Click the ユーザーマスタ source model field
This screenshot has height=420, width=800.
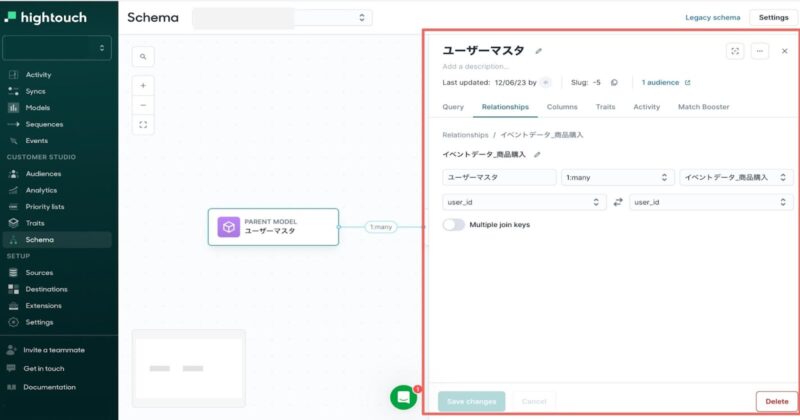pyautogui.click(x=499, y=177)
